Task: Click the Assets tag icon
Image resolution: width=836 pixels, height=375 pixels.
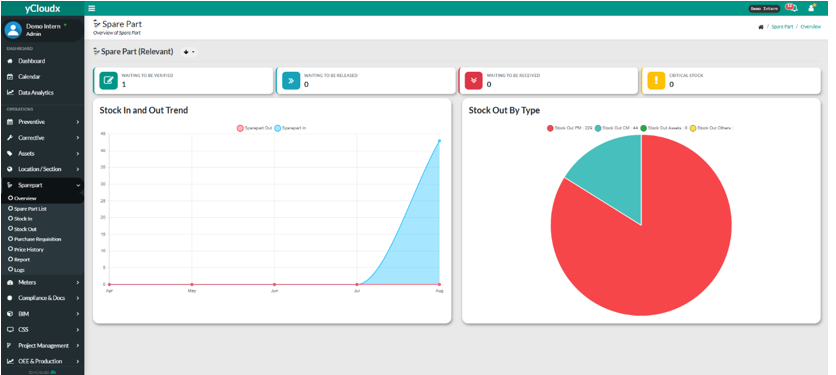Action: coord(10,154)
